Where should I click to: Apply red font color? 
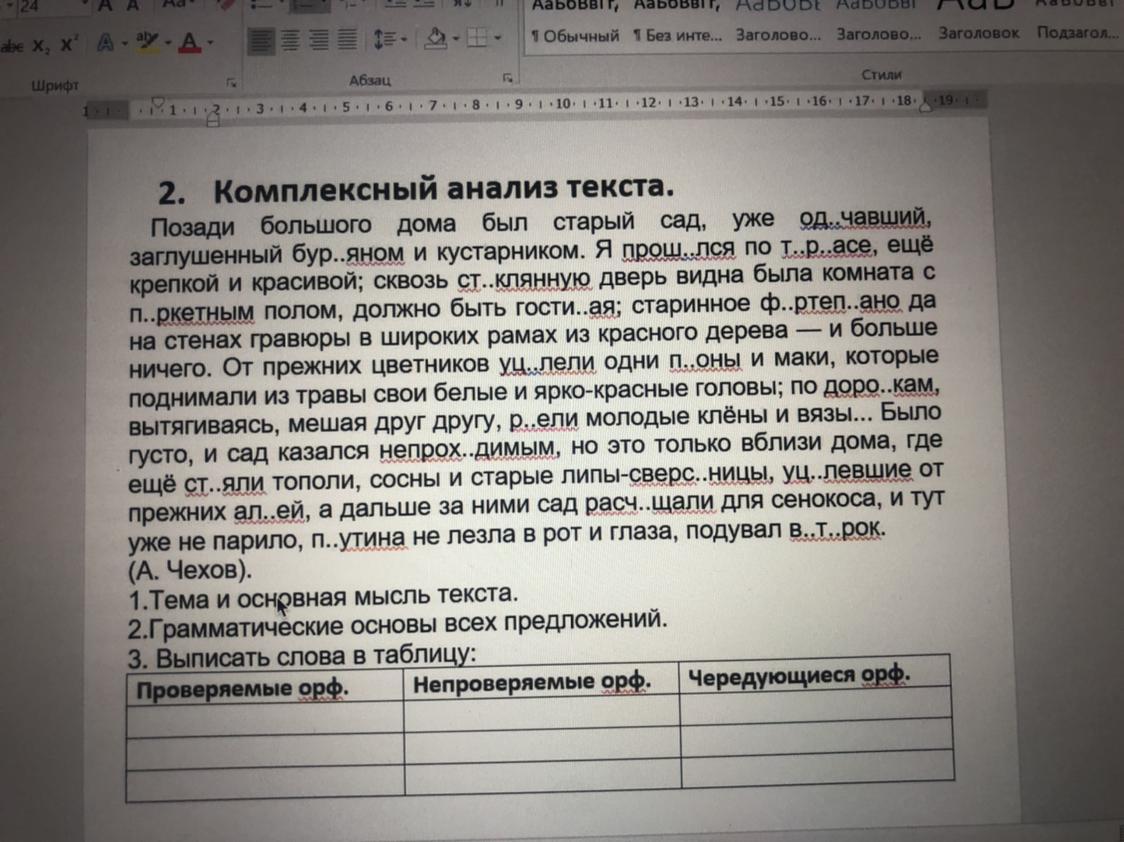[x=189, y=43]
